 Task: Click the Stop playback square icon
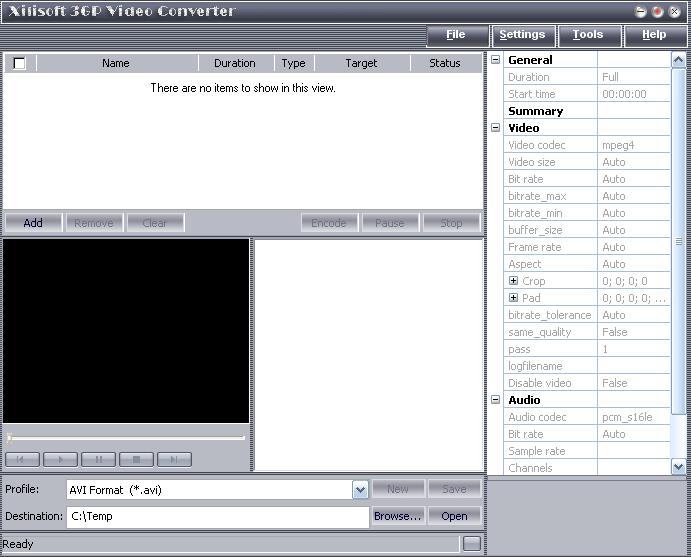pyautogui.click(x=136, y=459)
